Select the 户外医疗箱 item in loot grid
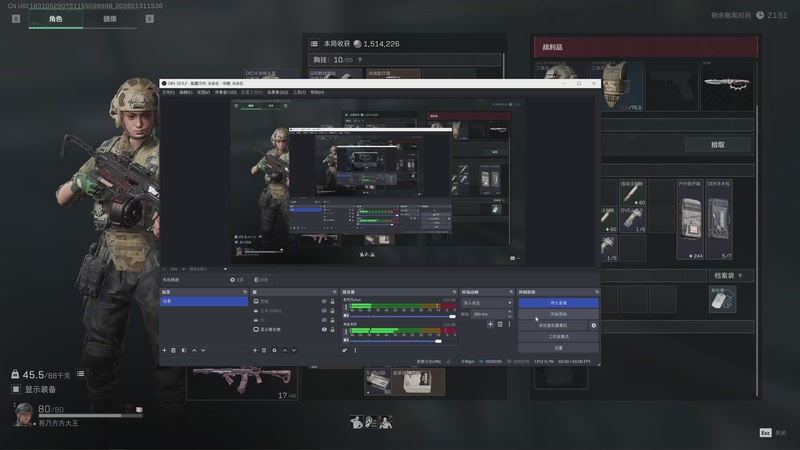 click(x=690, y=219)
